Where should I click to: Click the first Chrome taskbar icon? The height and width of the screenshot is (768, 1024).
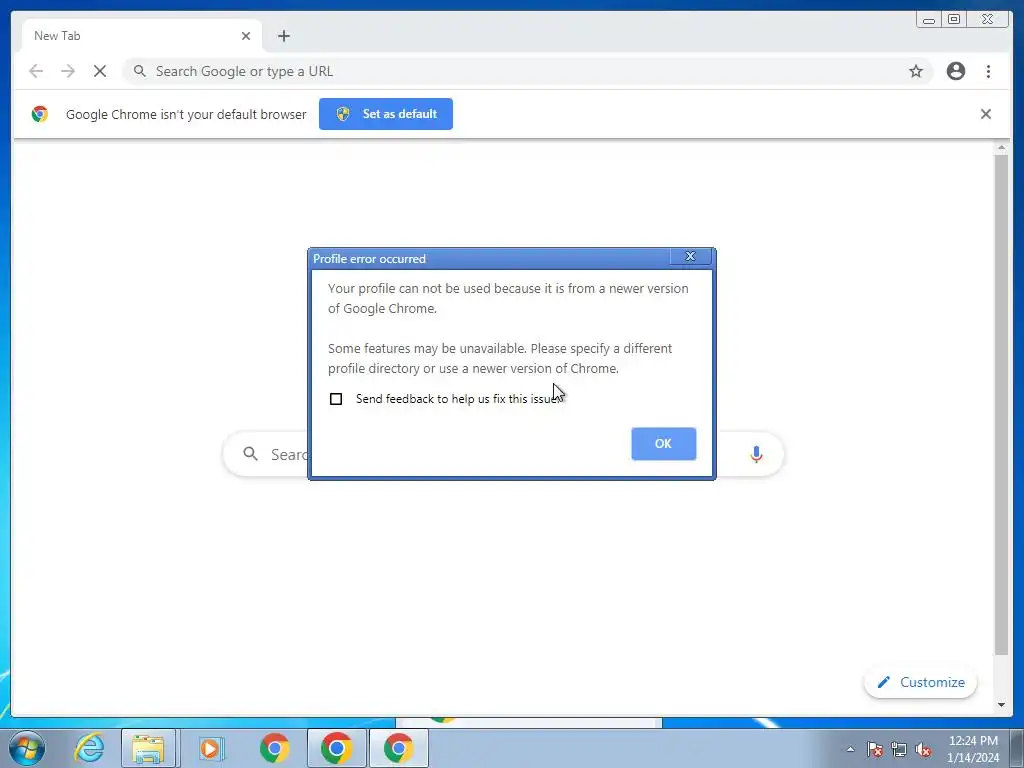click(274, 748)
